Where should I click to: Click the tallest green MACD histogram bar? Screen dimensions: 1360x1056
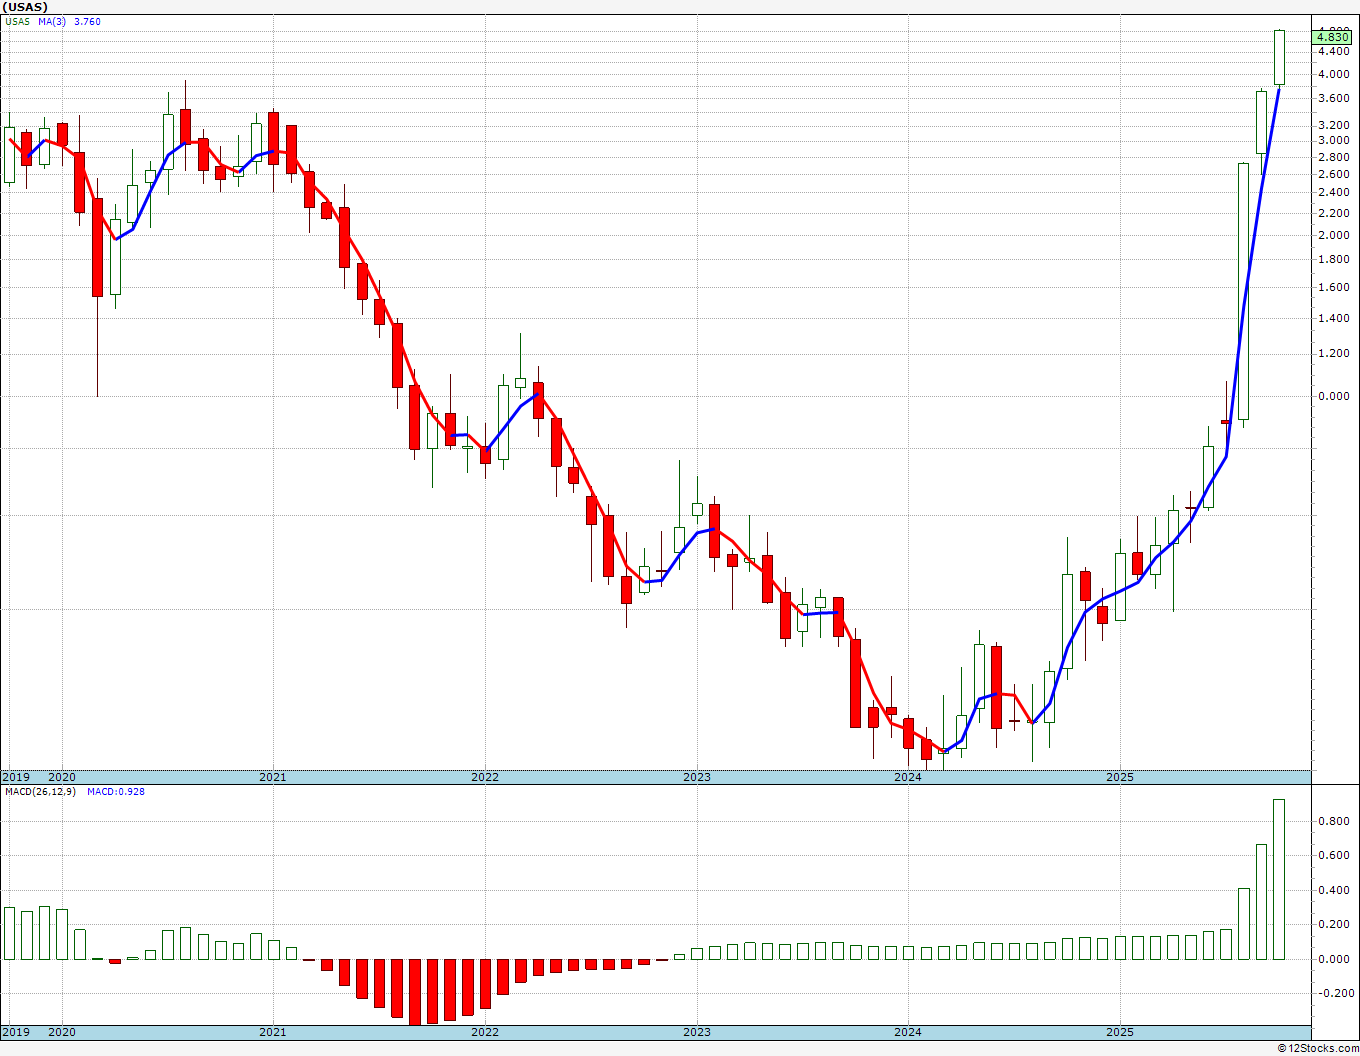[x=1279, y=879]
